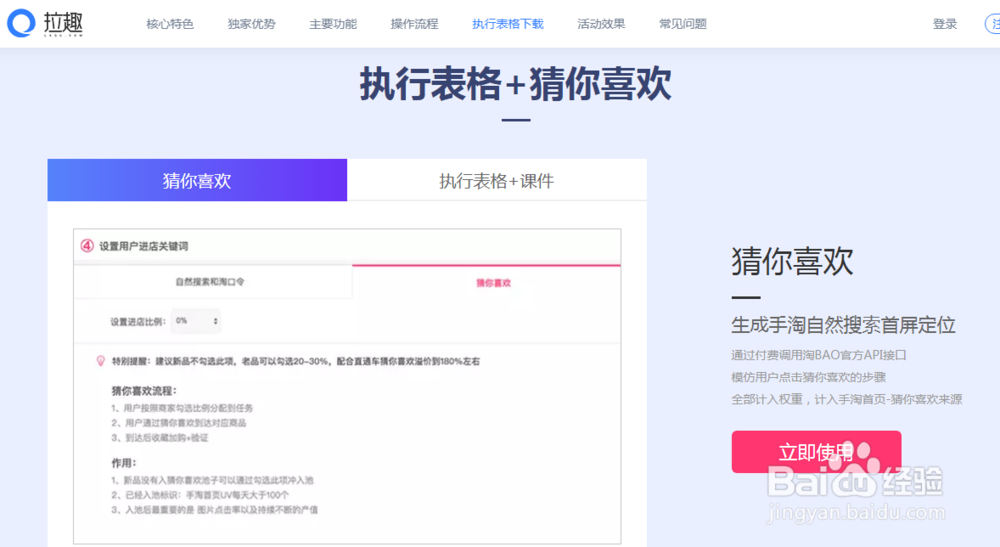The height and width of the screenshot is (547, 1000).
Task: Click the 拉趣 logo icon
Action: pyautogui.click(x=21, y=24)
